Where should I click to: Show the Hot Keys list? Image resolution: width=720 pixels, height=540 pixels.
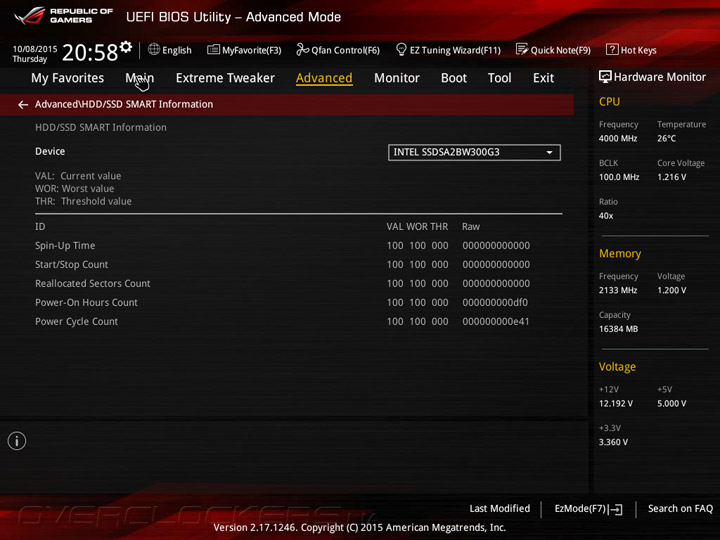click(631, 50)
